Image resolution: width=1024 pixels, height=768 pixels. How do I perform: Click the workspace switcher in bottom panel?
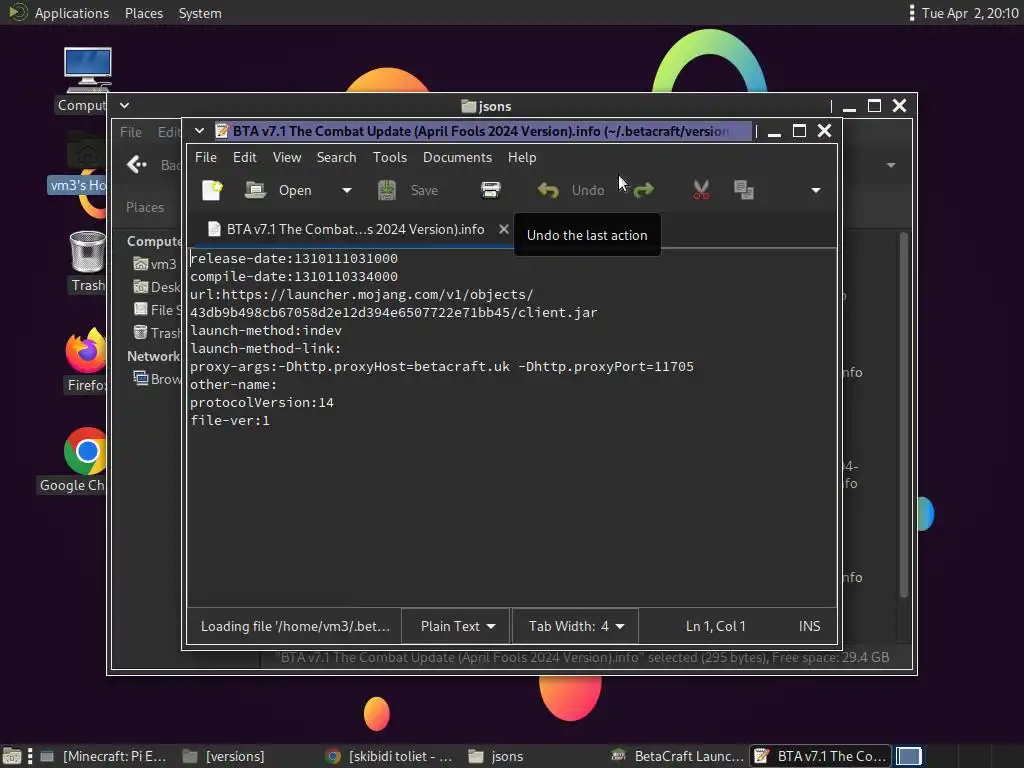(x=908, y=756)
